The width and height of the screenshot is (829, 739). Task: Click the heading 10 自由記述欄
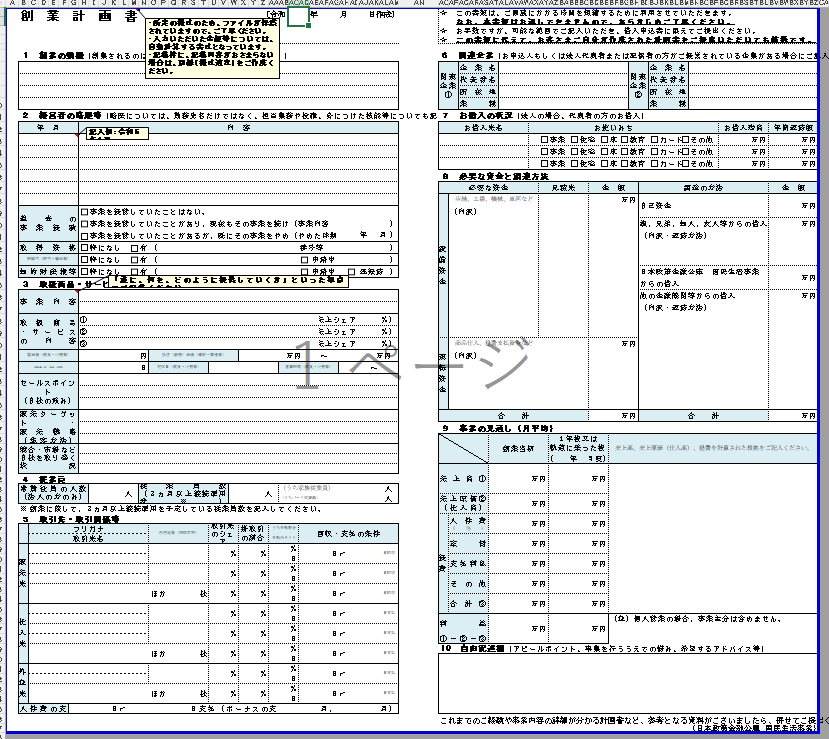coord(473,648)
